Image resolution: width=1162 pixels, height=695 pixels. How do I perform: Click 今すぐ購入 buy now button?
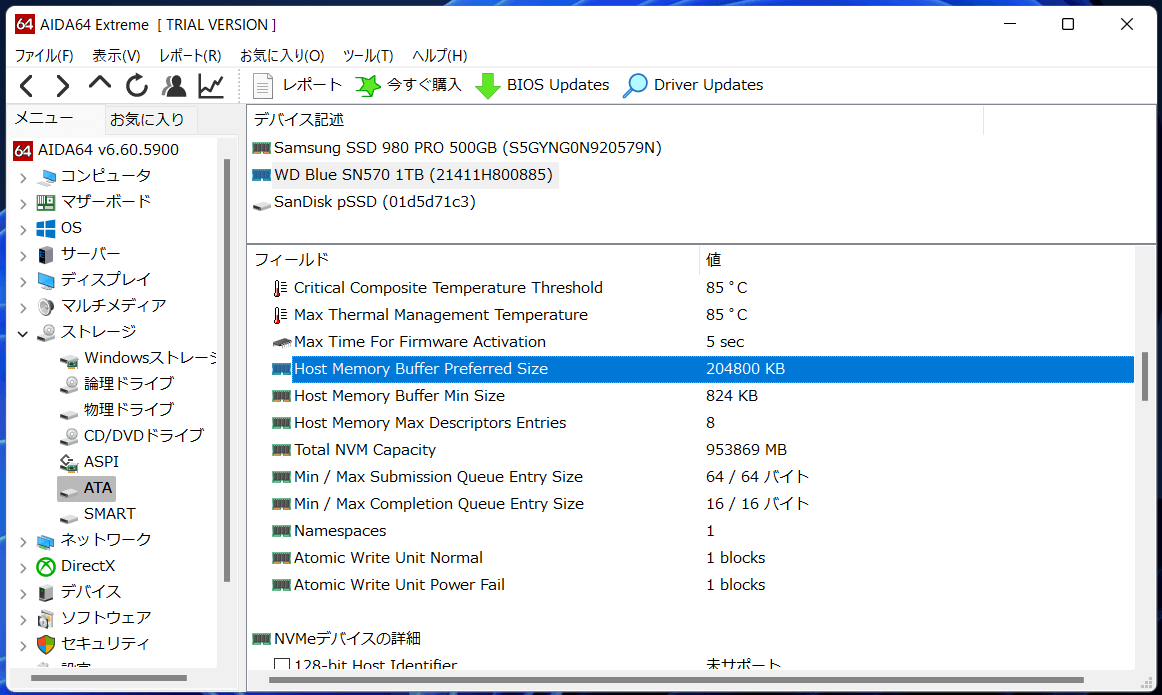[x=408, y=85]
